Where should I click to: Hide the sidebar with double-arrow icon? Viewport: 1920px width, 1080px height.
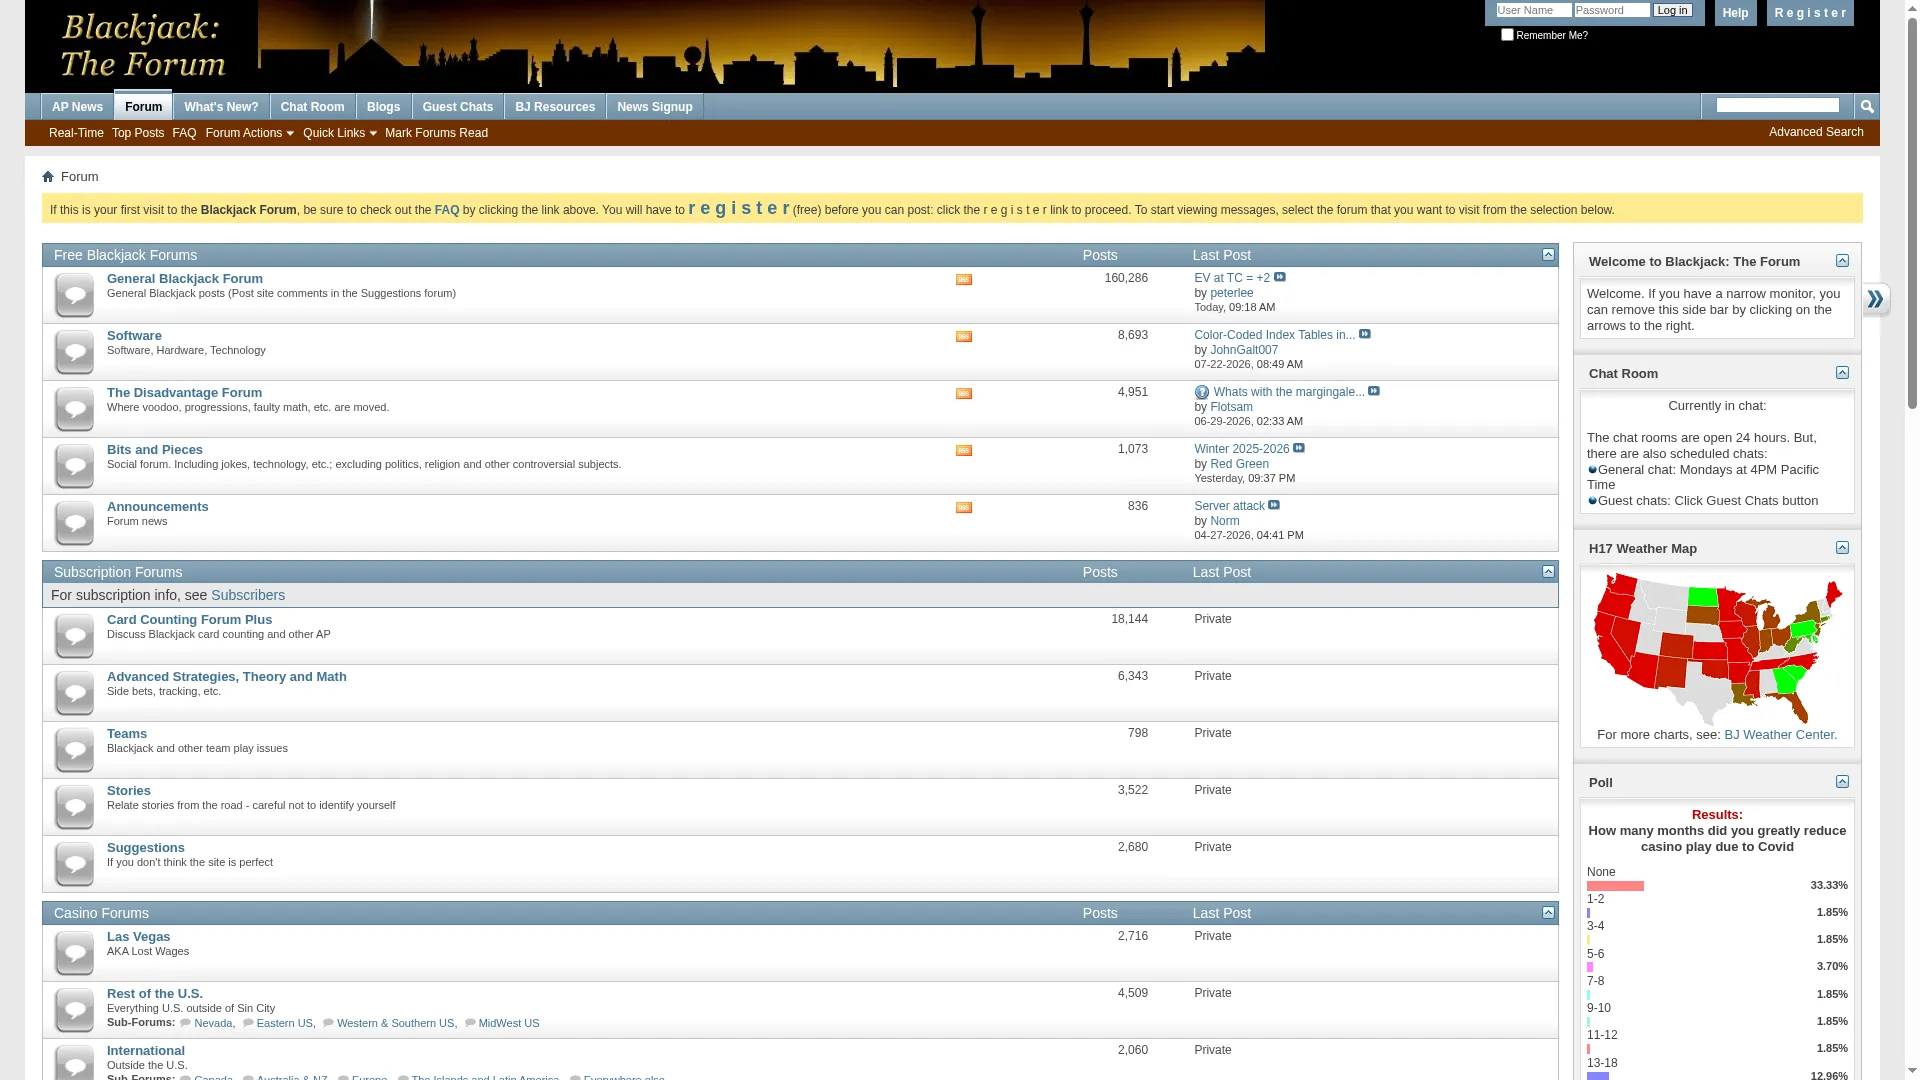point(1875,300)
